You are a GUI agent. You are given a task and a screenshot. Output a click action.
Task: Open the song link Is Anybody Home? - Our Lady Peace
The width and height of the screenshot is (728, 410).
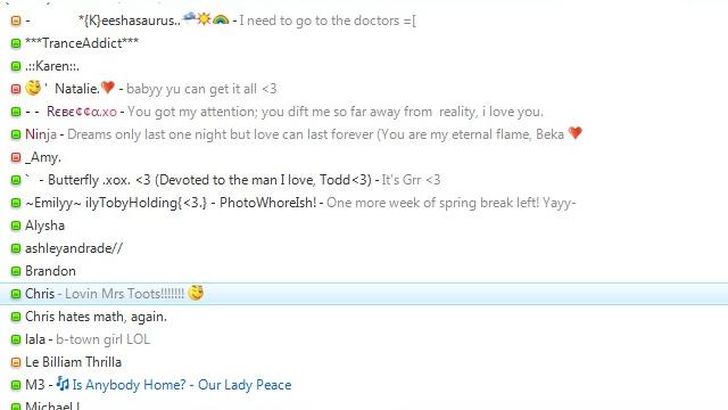click(182, 385)
